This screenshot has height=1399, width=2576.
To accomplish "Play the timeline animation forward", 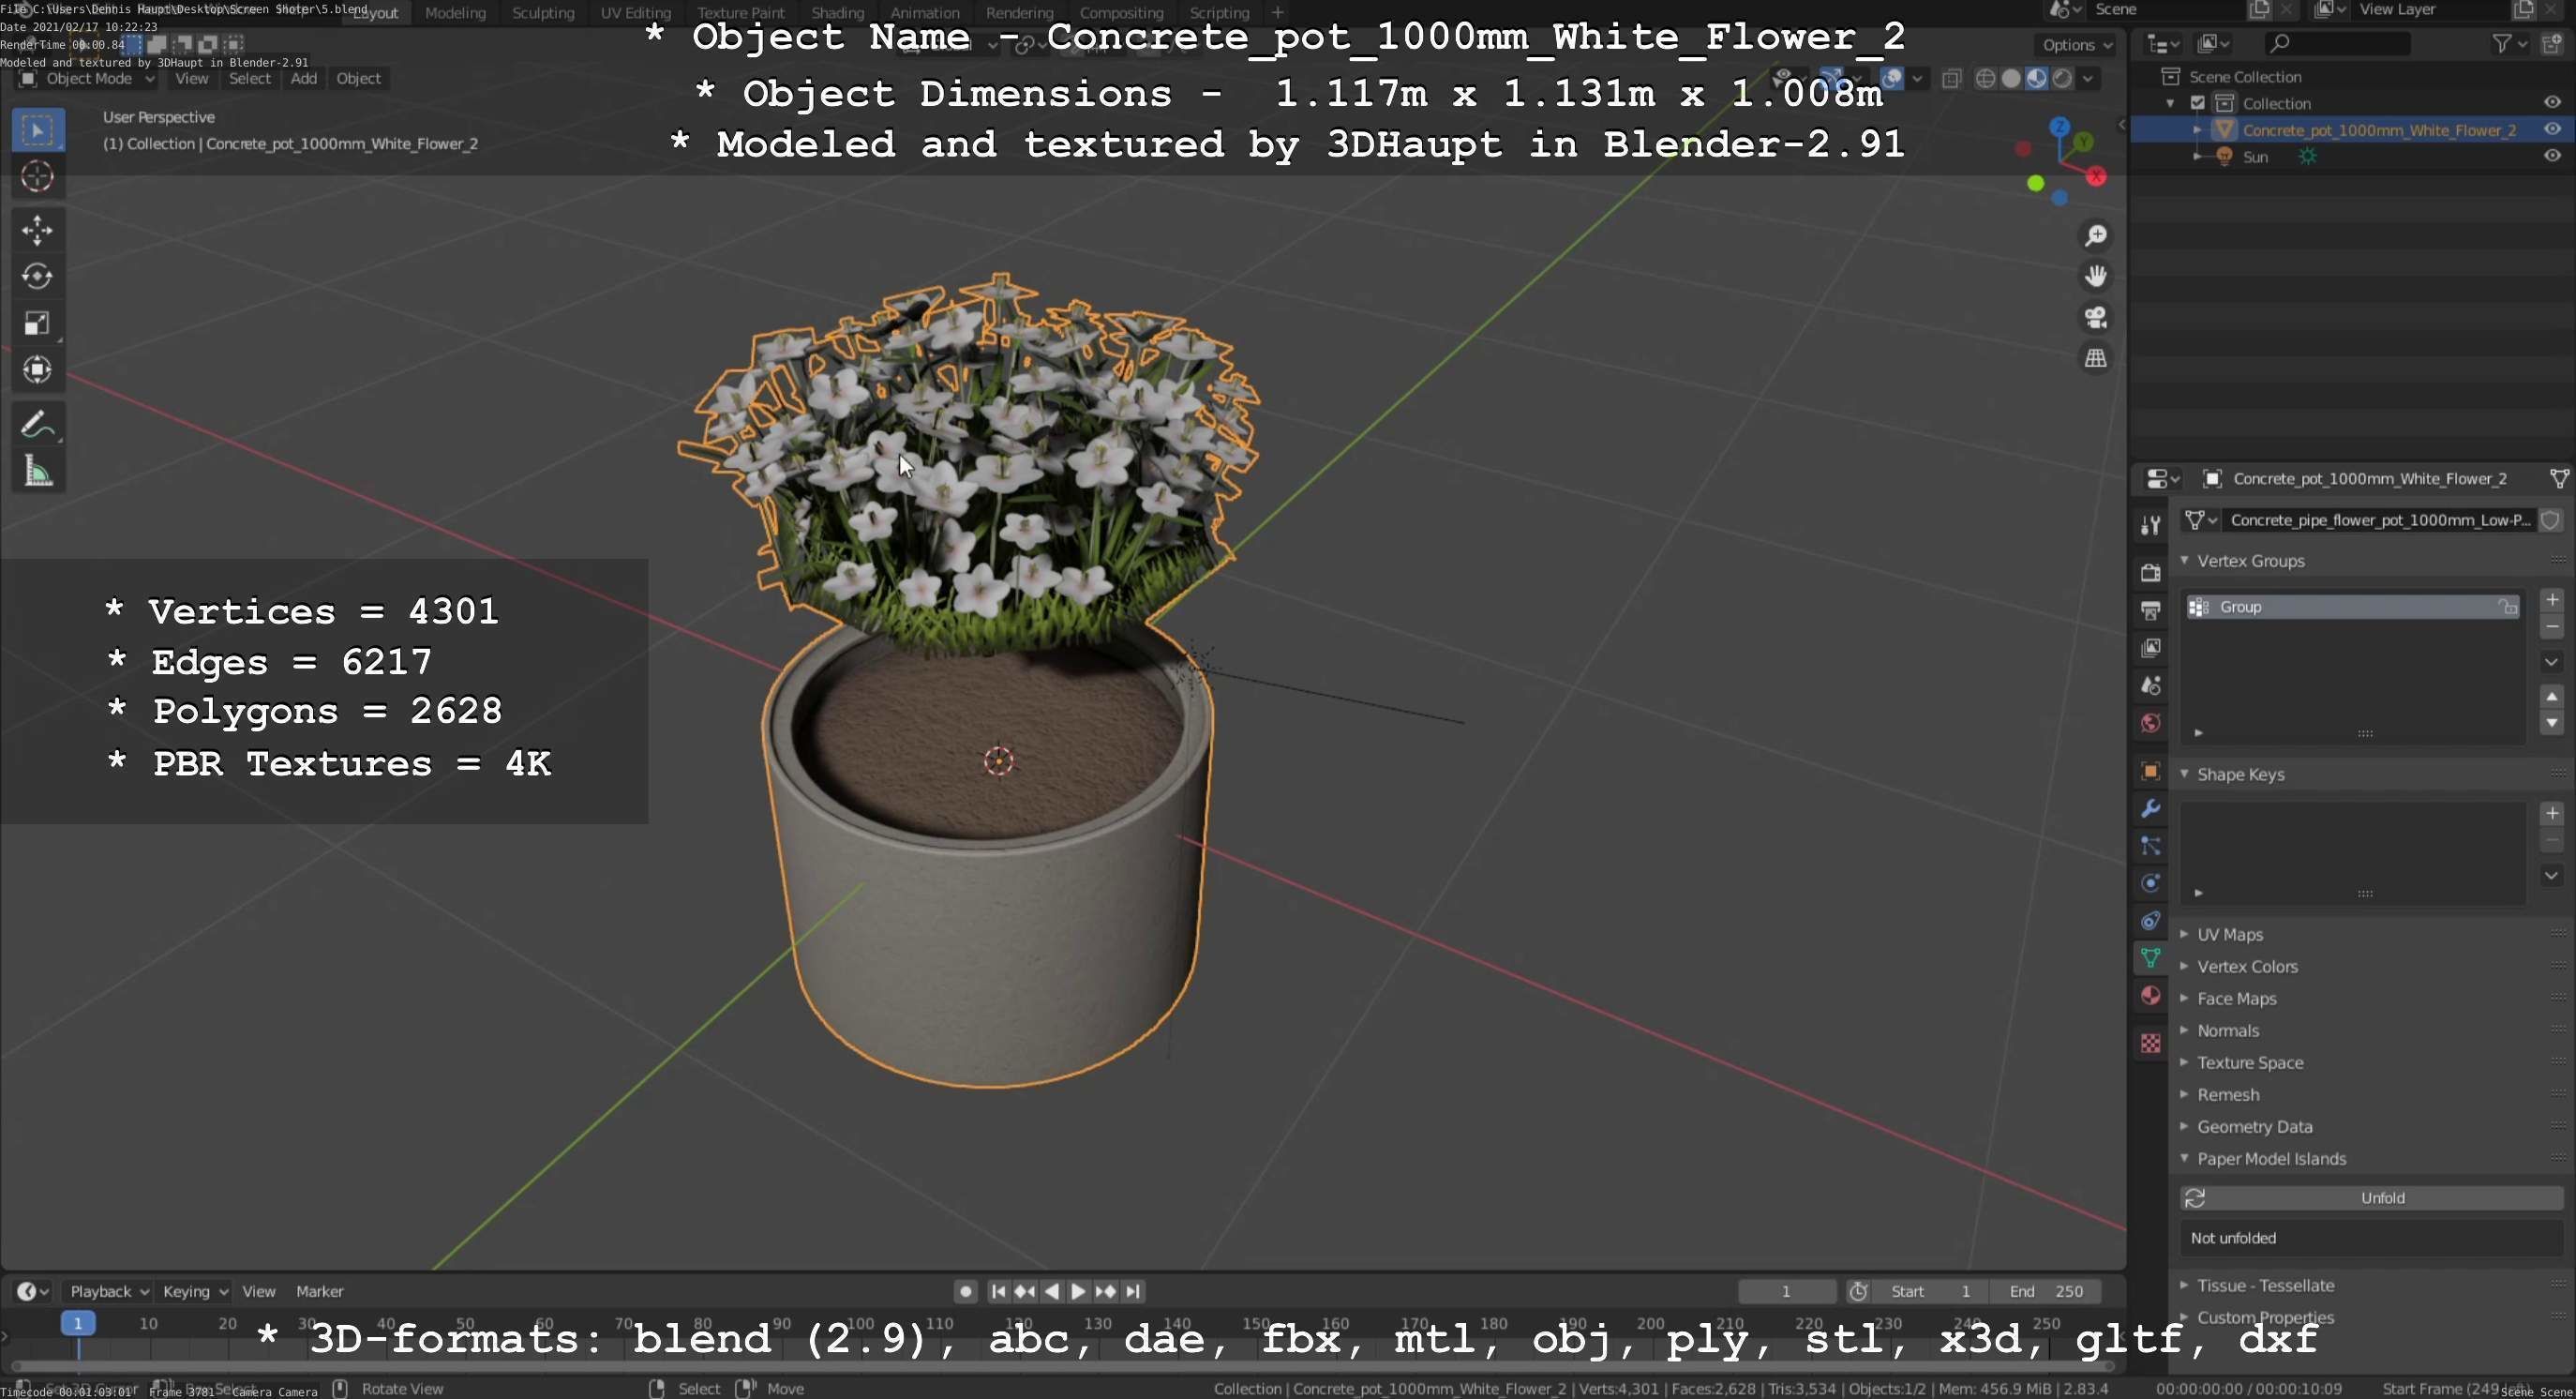I will [1078, 1292].
